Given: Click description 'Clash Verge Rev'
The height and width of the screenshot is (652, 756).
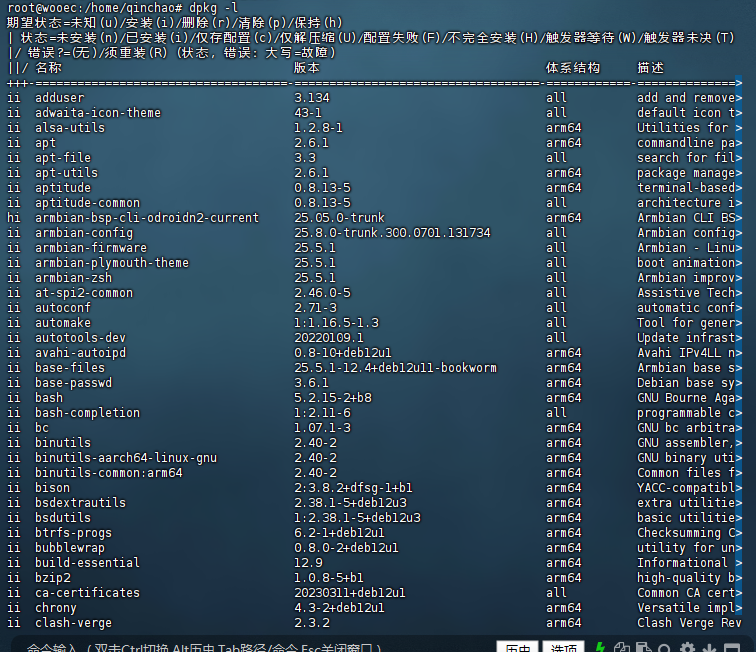Looking at the screenshot, I should click(x=689, y=623).
